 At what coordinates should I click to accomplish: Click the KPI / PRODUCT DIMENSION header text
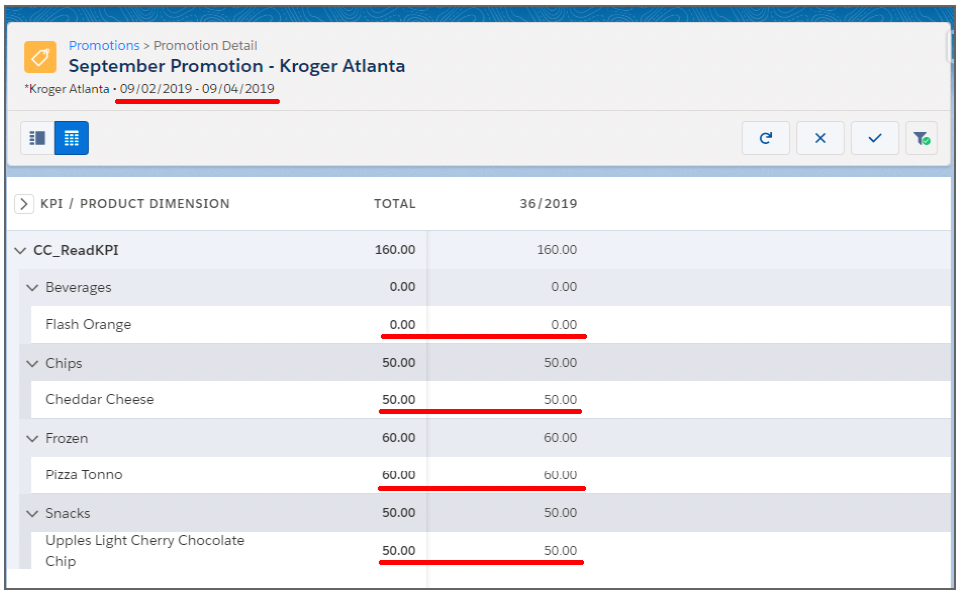135,204
